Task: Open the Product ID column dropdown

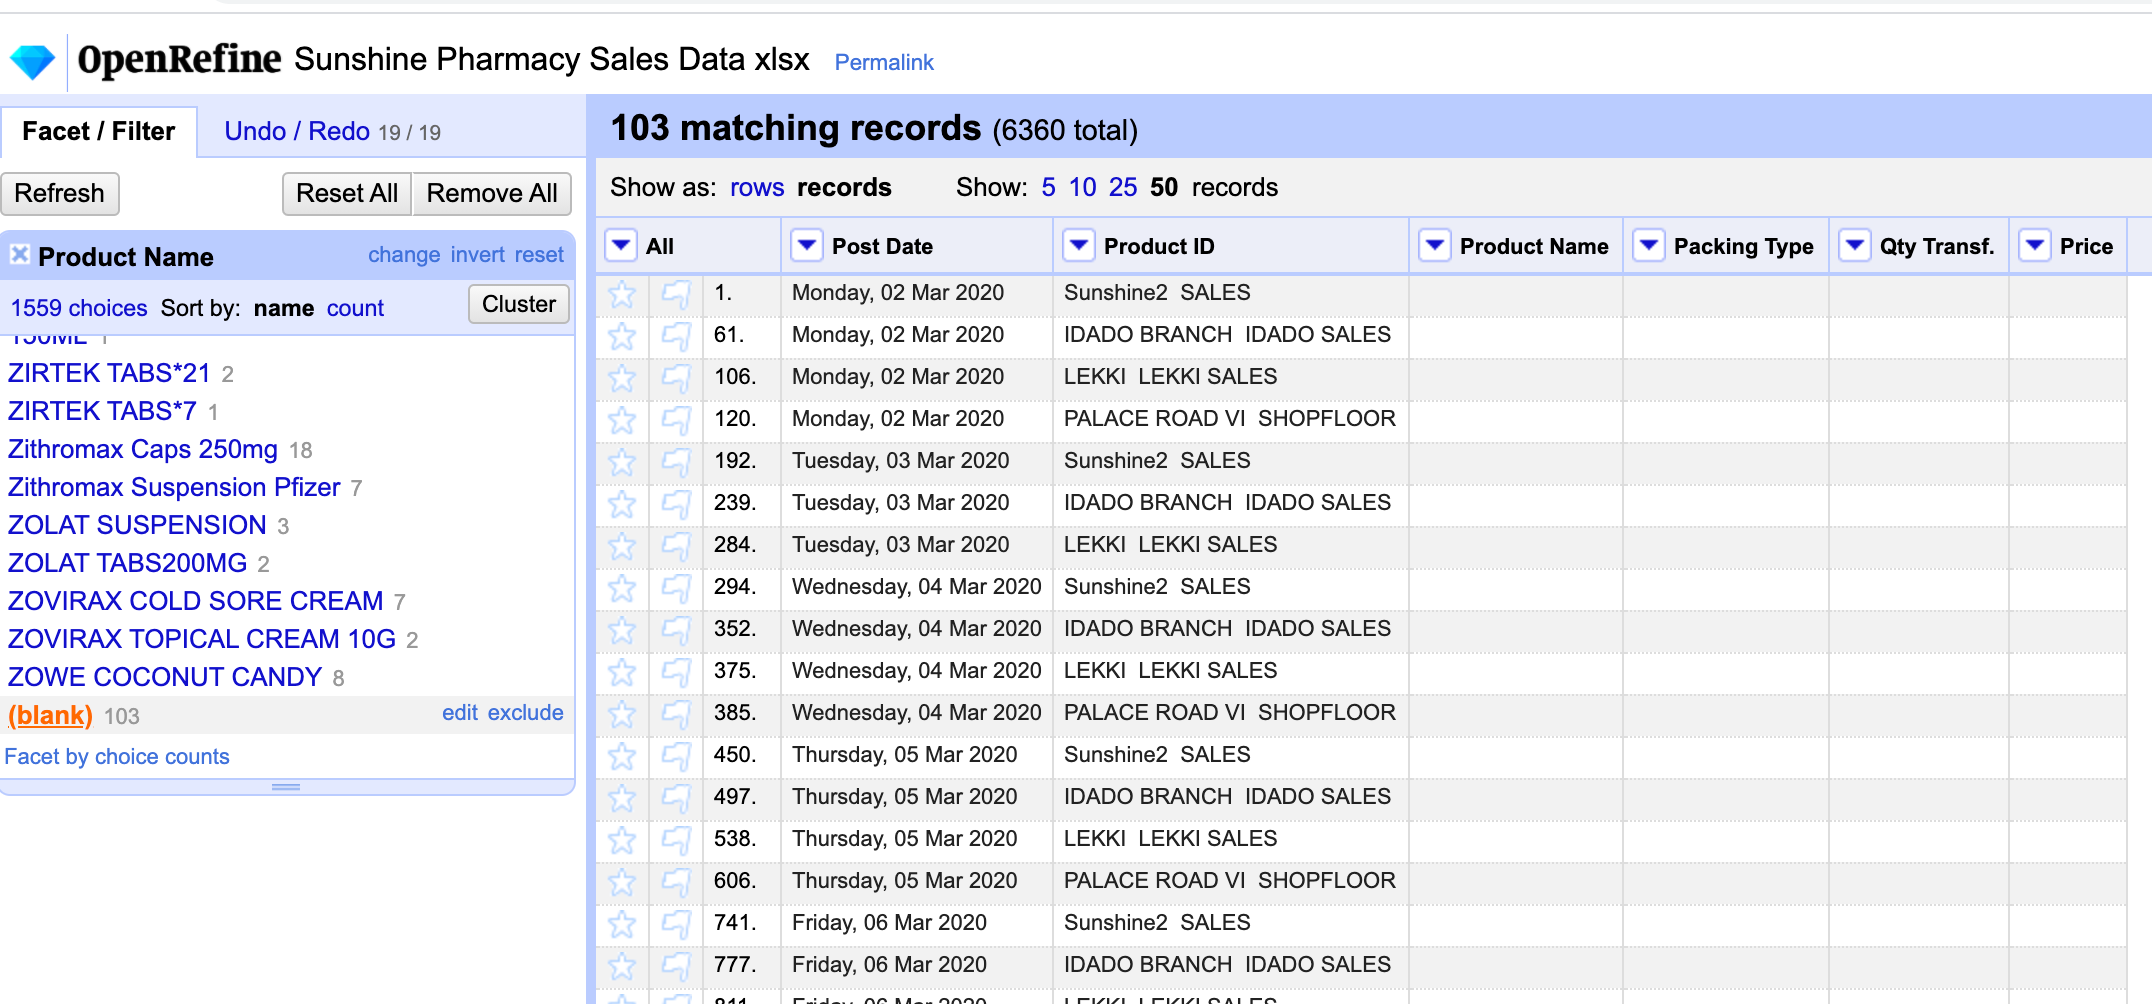Action: (1078, 246)
